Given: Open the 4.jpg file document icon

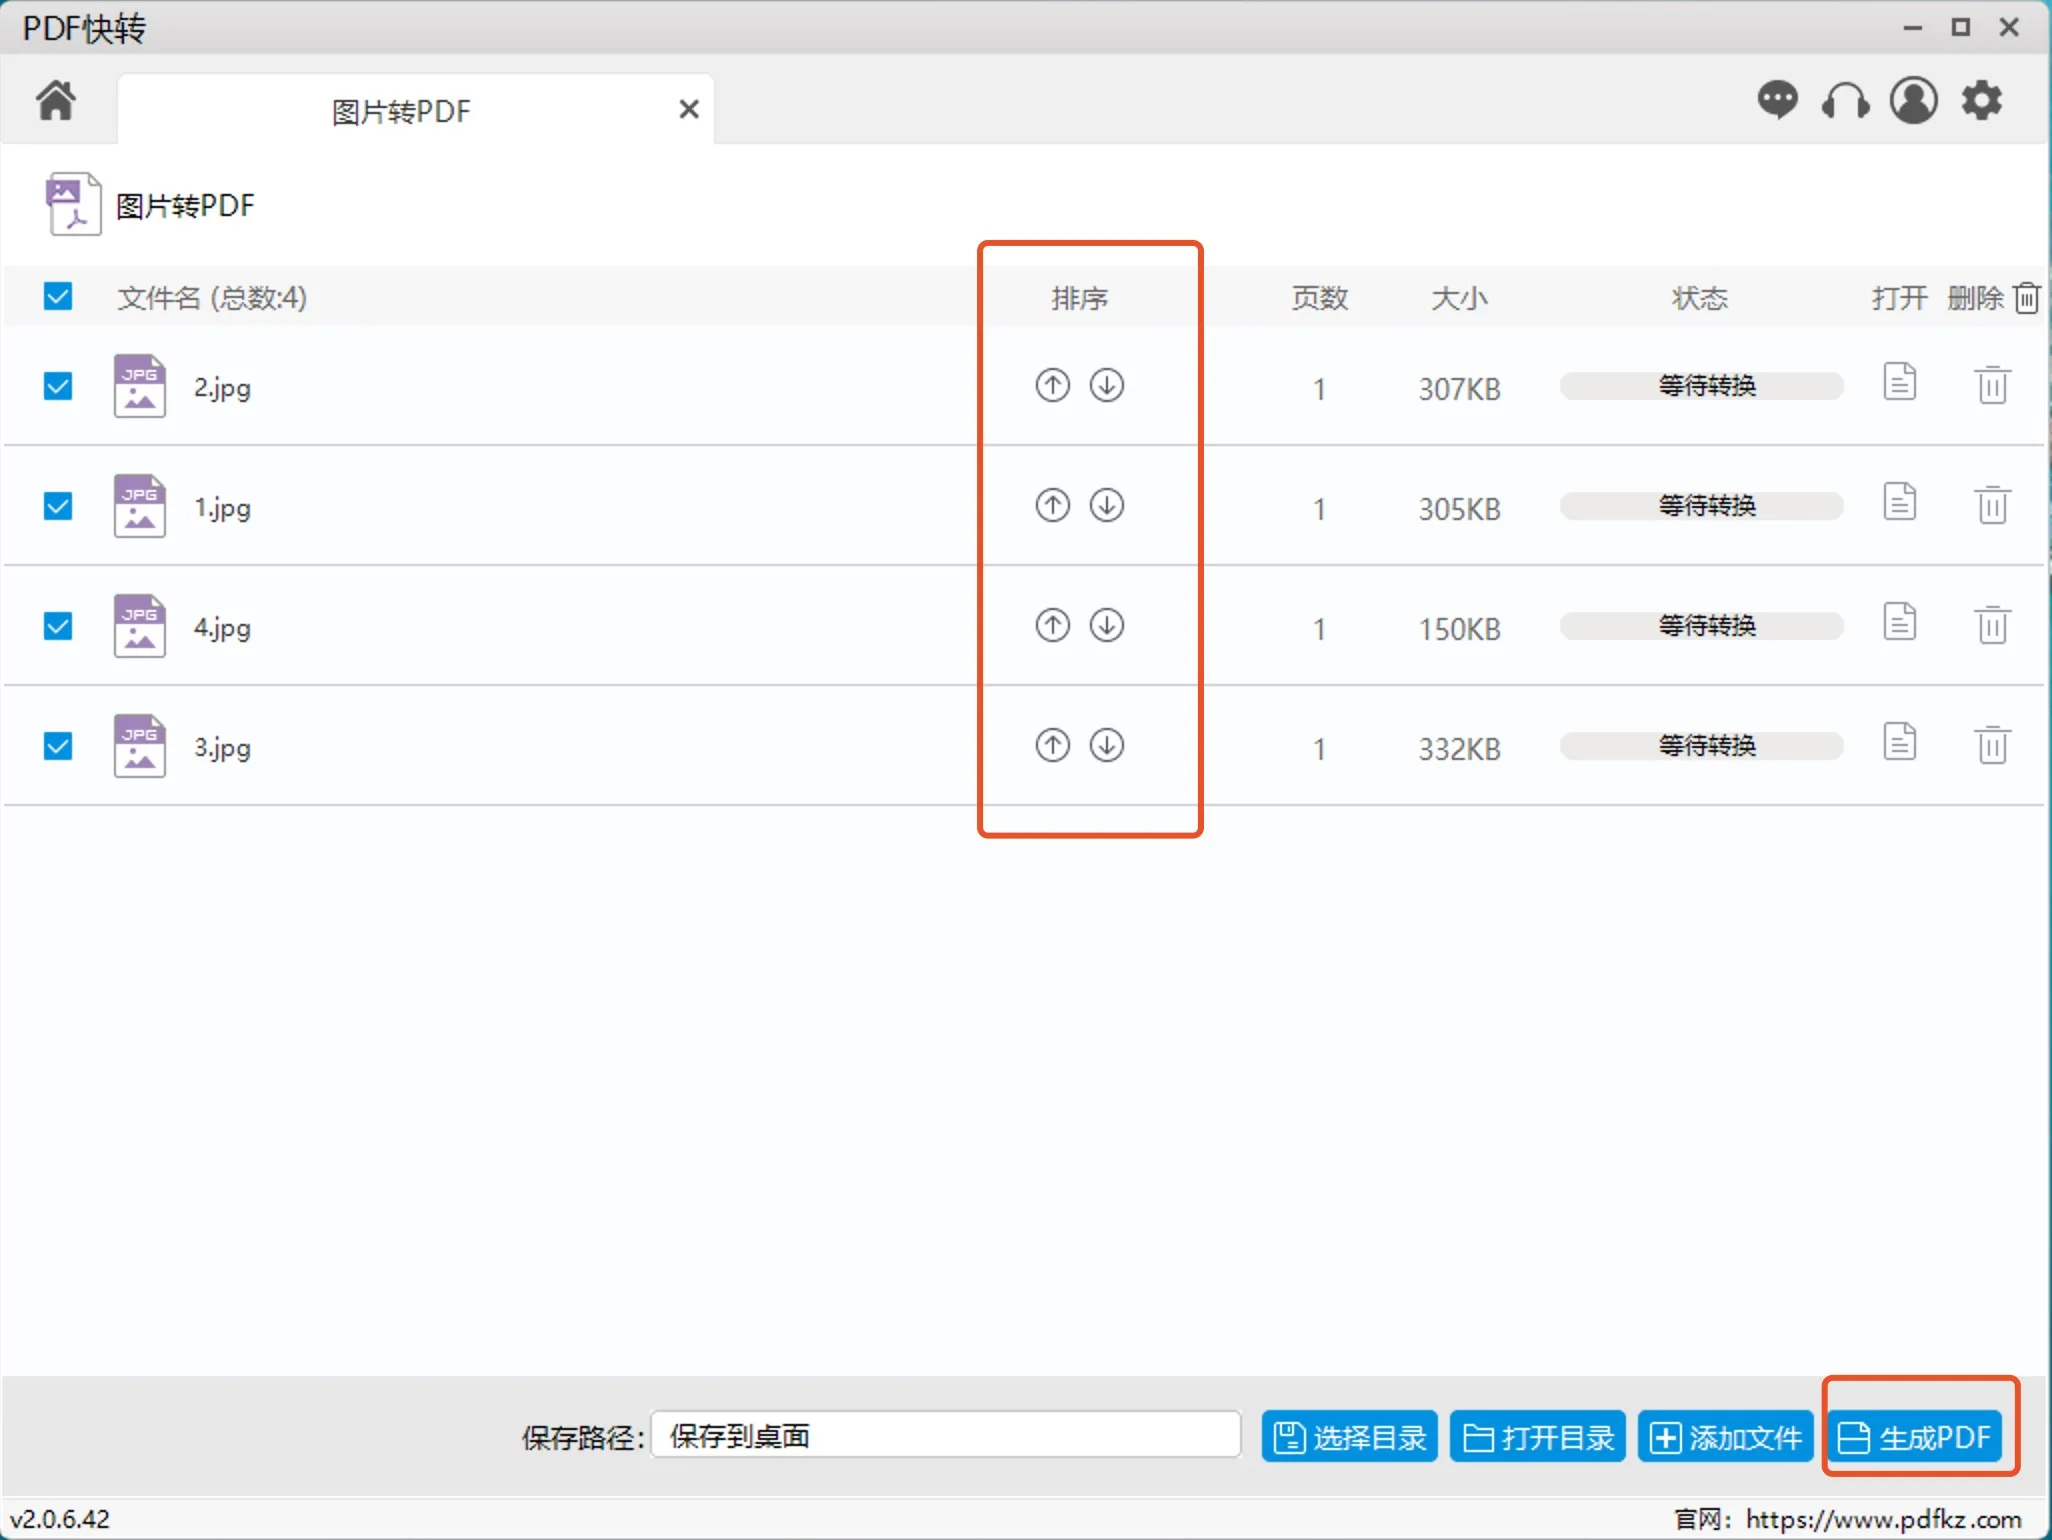Looking at the screenshot, I should (x=1899, y=622).
